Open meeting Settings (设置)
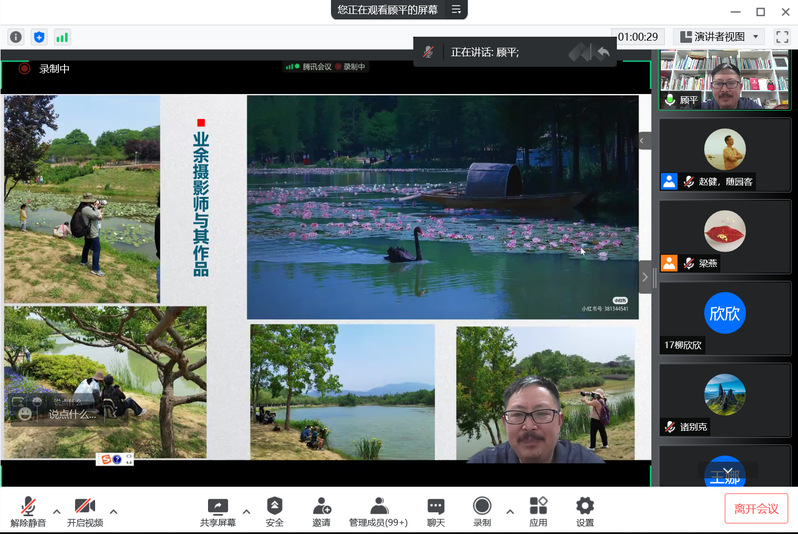The height and width of the screenshot is (534, 798). [x=585, y=511]
